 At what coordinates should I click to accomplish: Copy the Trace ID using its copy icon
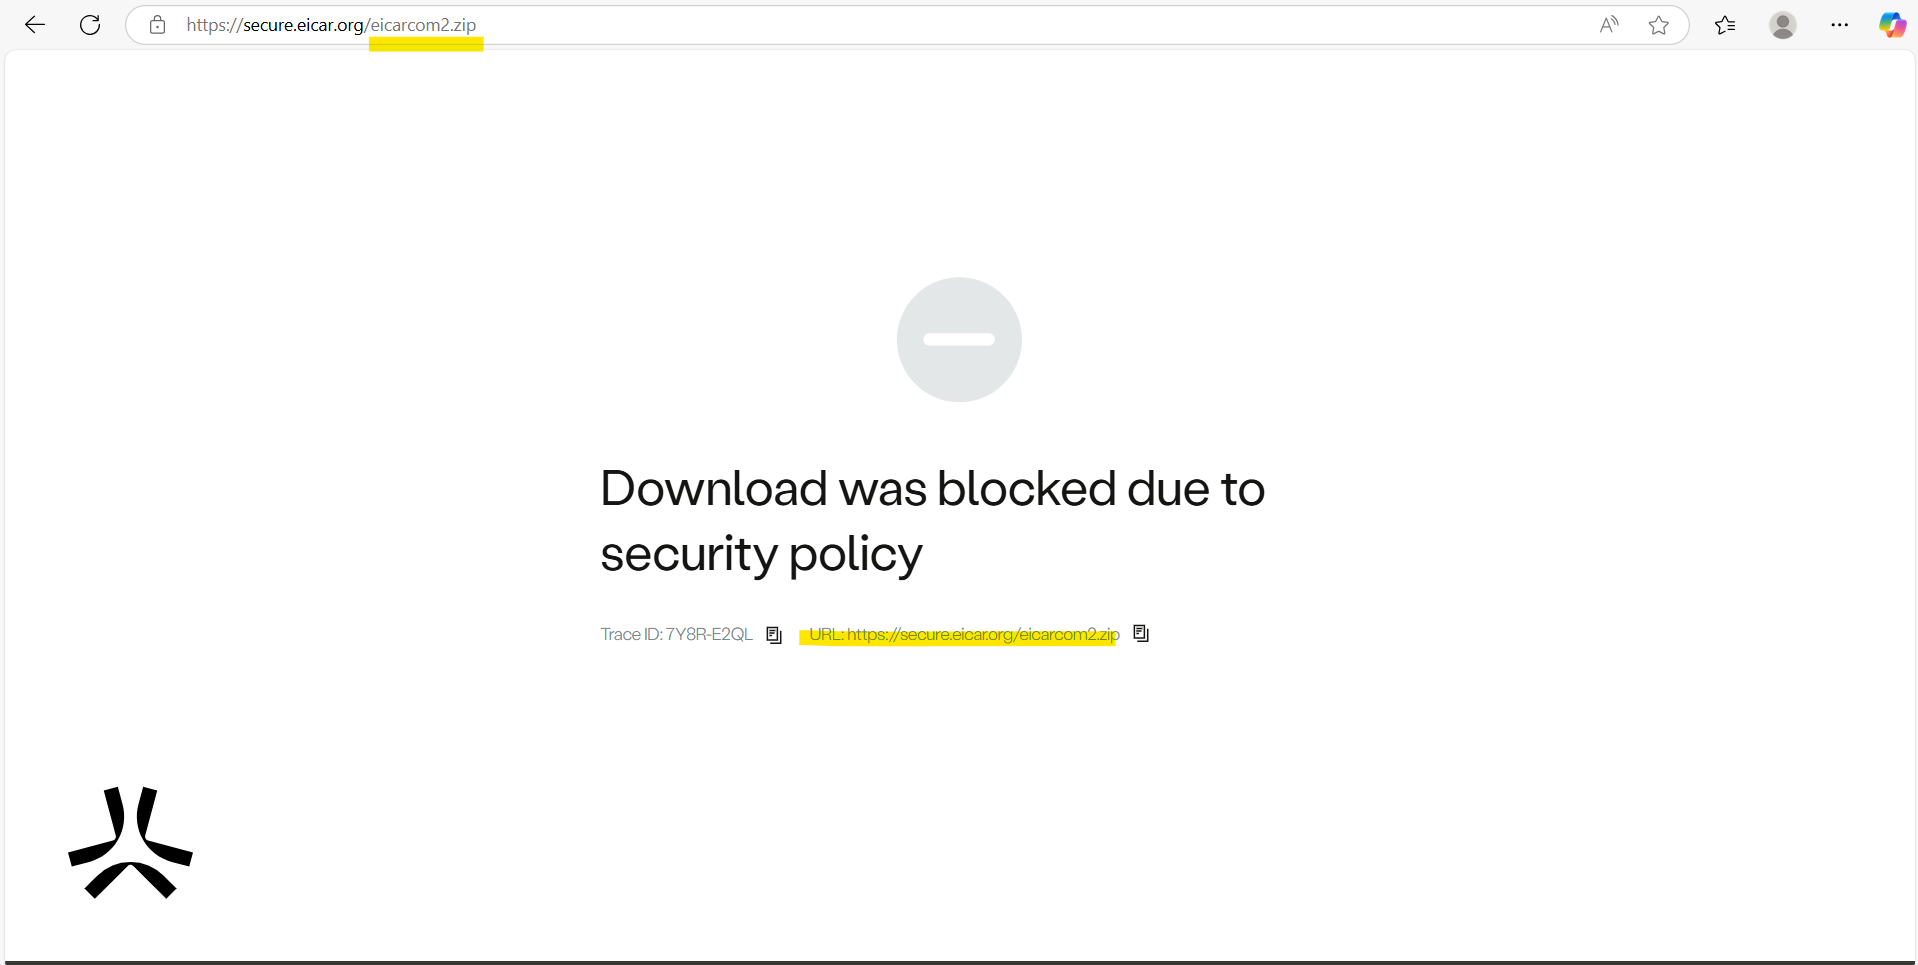click(773, 635)
